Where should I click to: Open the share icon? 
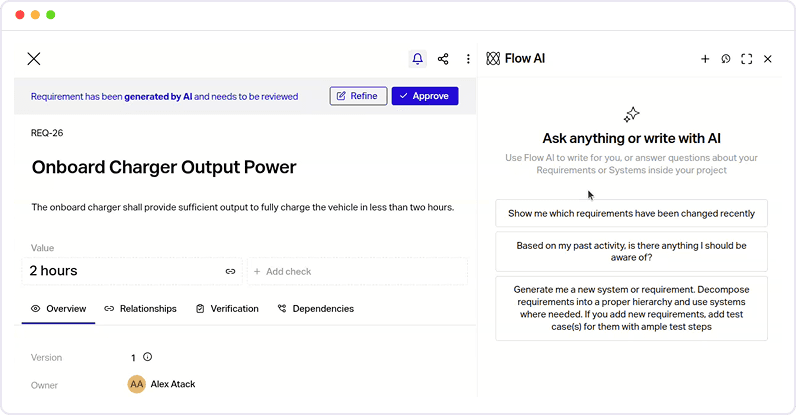(x=443, y=59)
